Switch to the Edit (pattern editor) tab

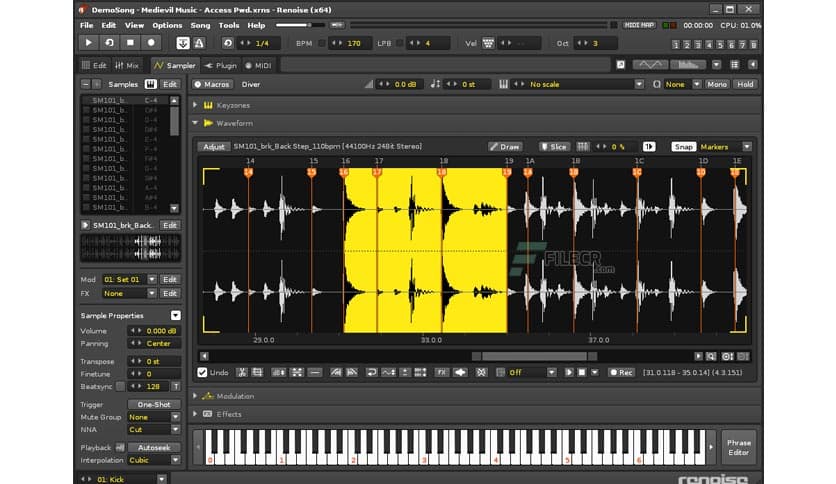94,66
